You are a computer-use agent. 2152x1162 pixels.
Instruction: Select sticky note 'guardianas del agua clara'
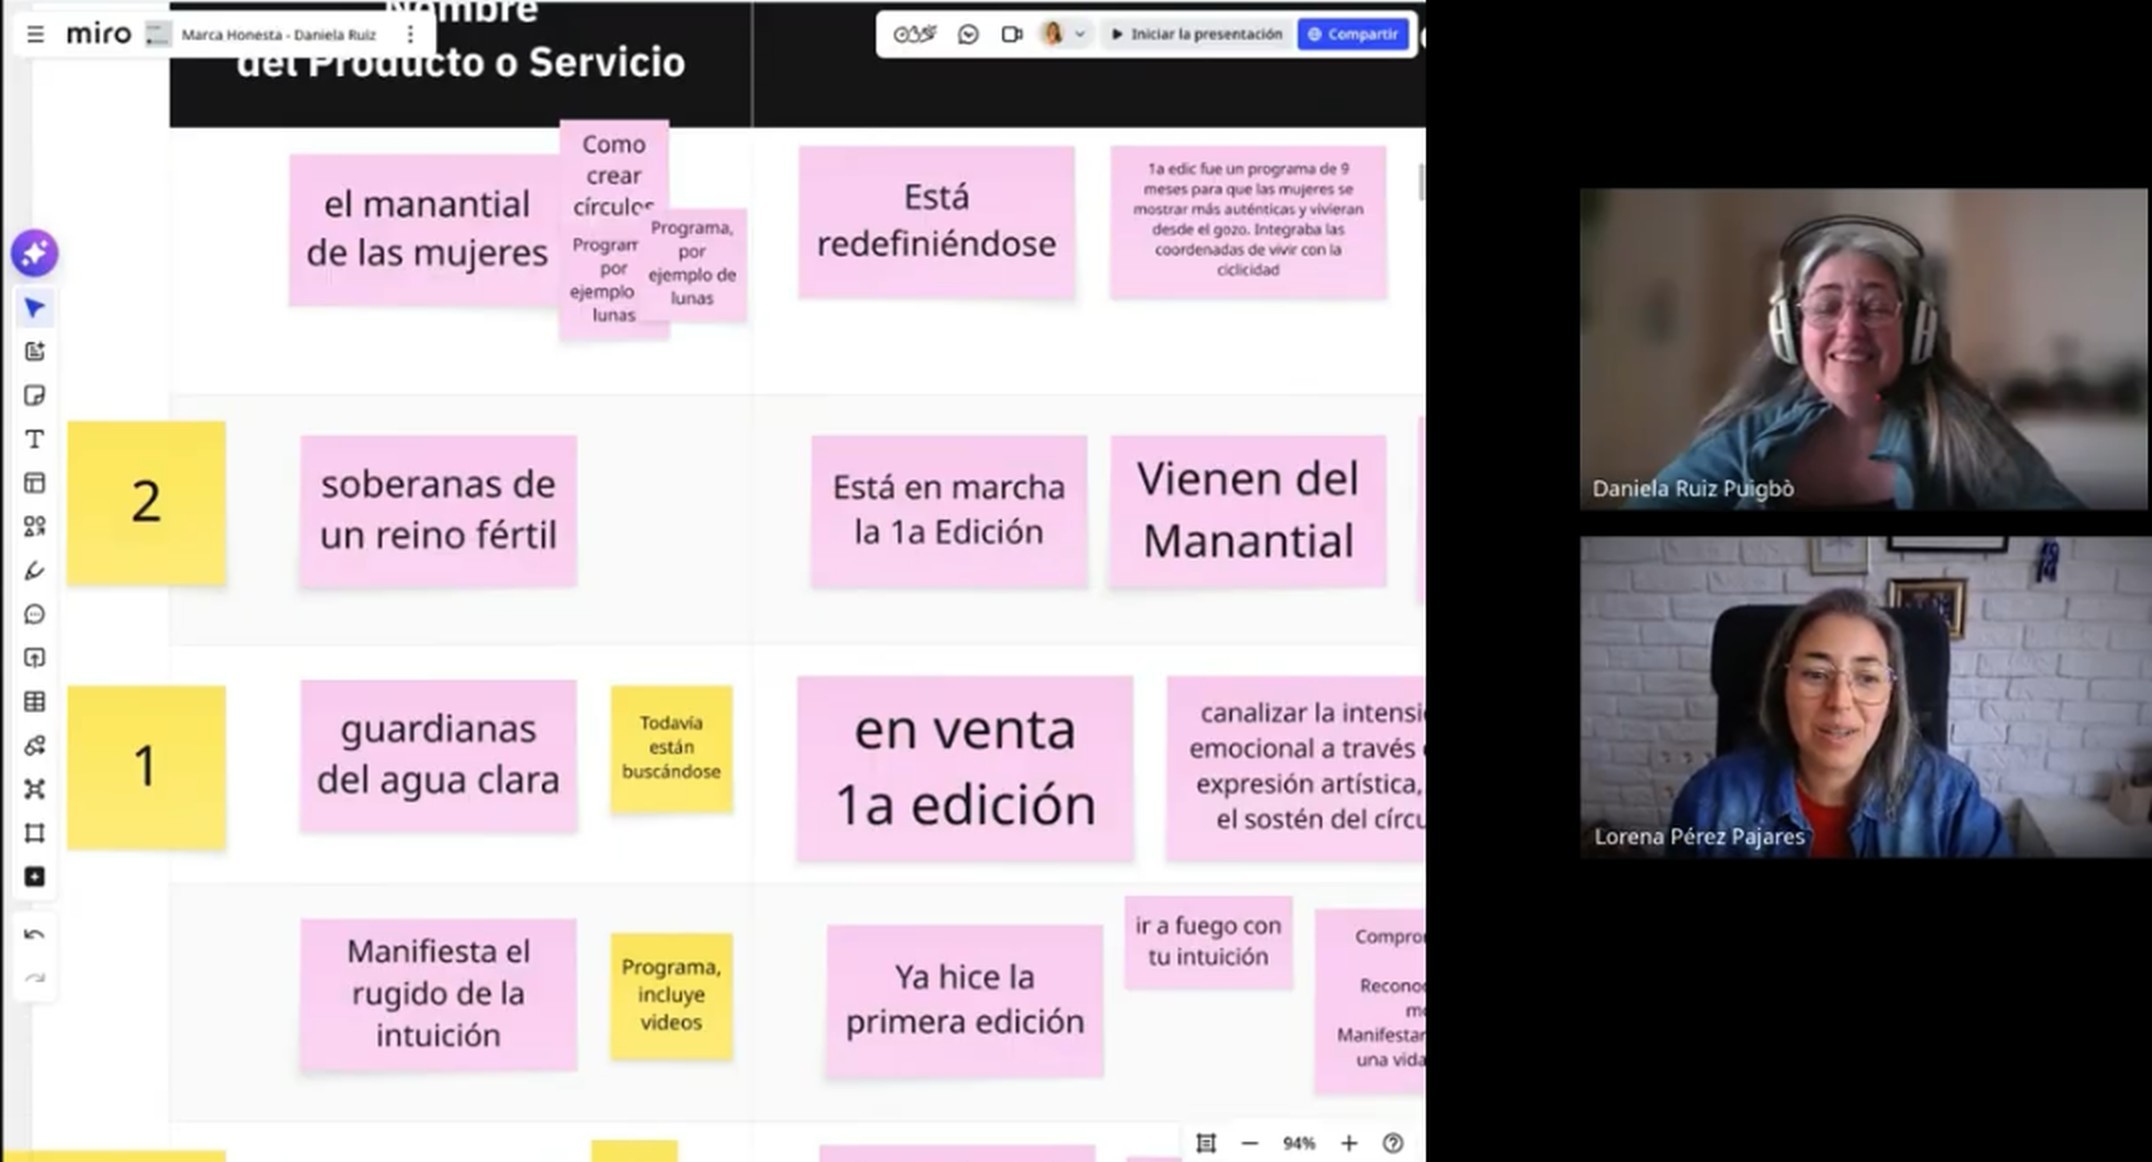click(438, 755)
